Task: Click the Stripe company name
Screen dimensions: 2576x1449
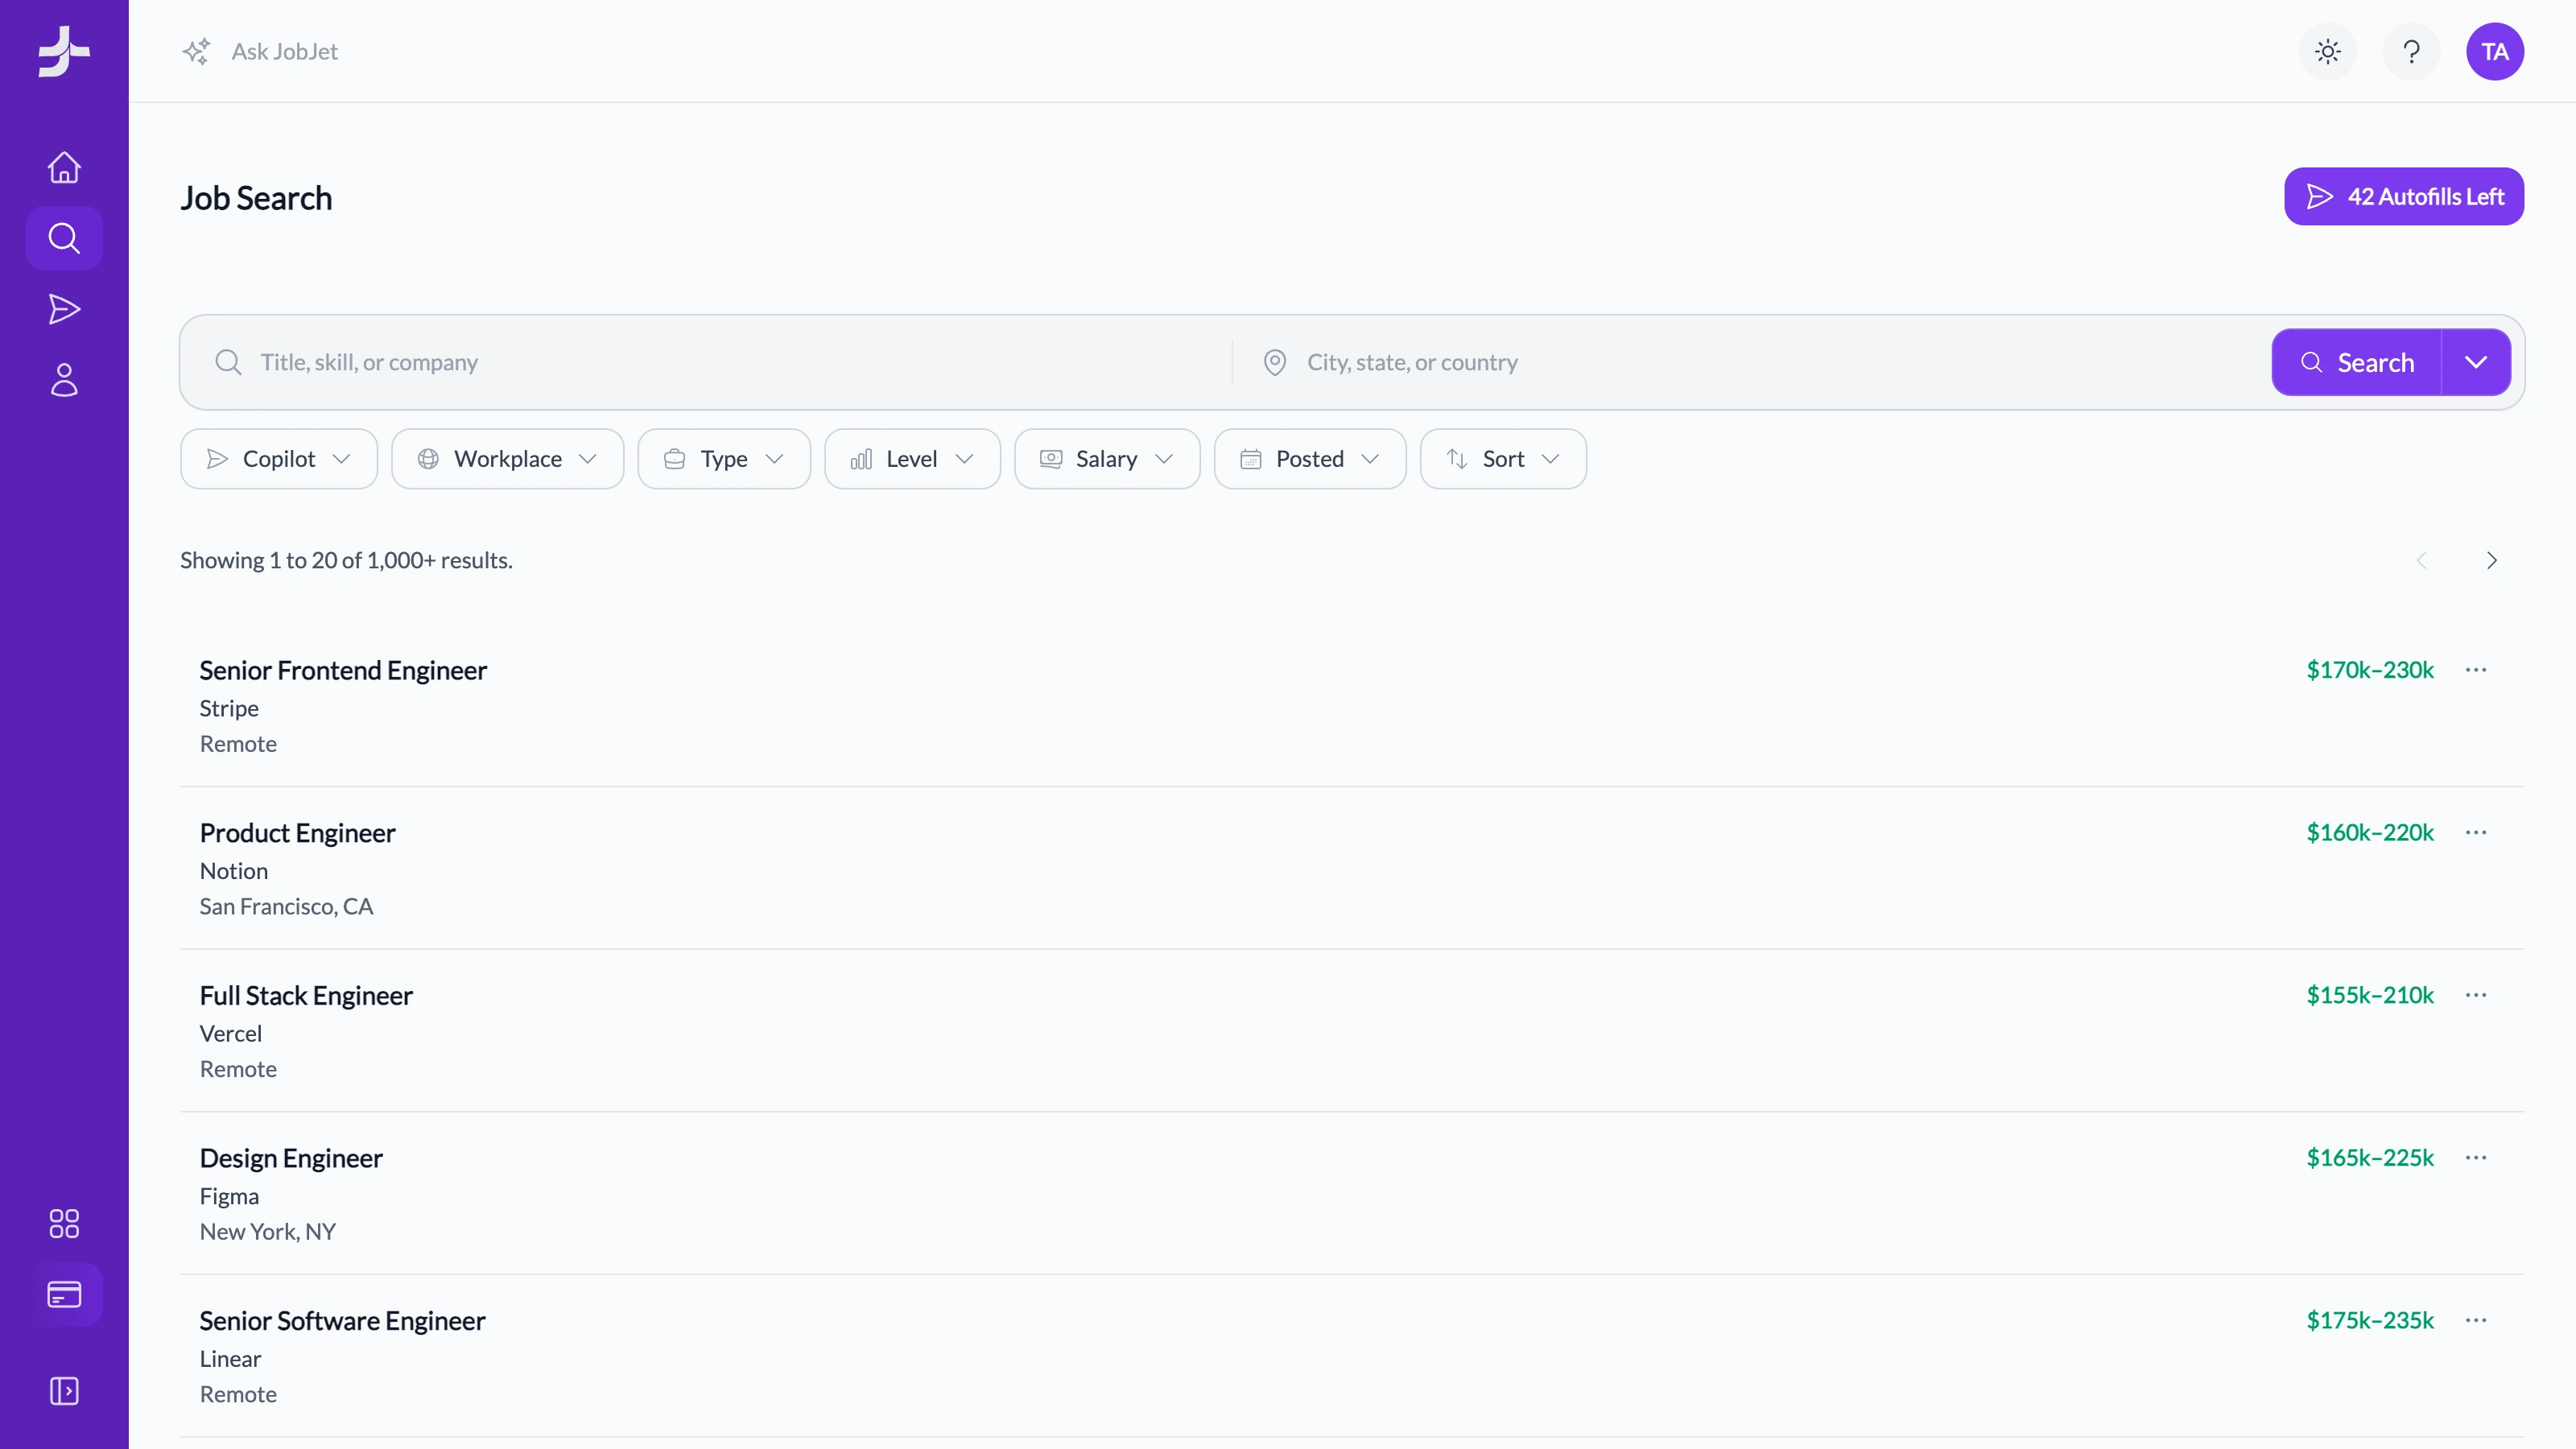Action: point(229,708)
